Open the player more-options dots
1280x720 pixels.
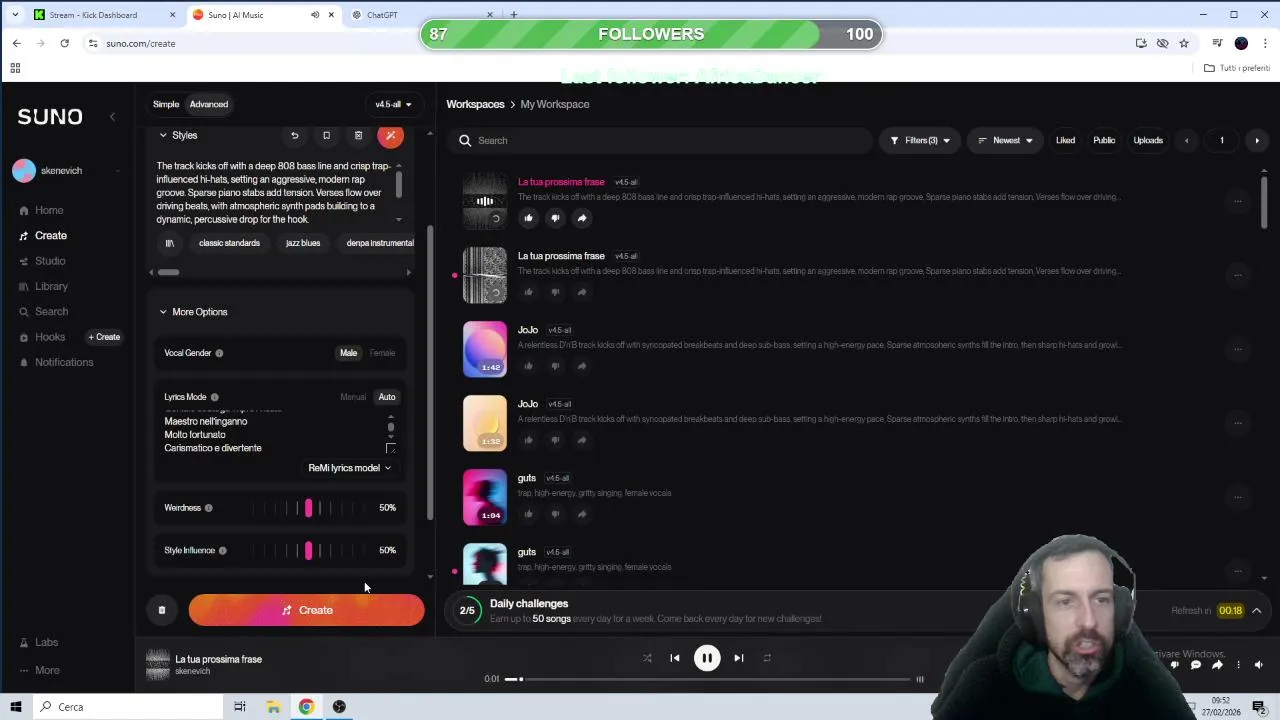pyautogui.click(x=1238, y=665)
